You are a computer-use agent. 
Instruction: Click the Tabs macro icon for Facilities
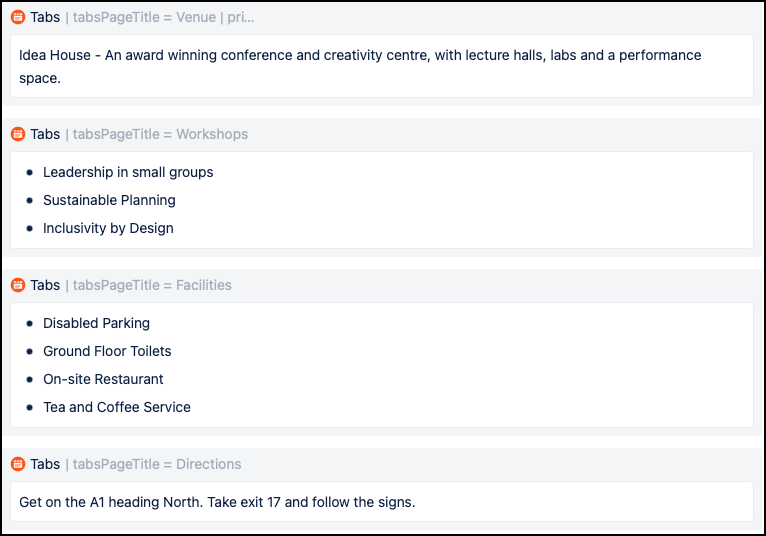click(x=18, y=285)
